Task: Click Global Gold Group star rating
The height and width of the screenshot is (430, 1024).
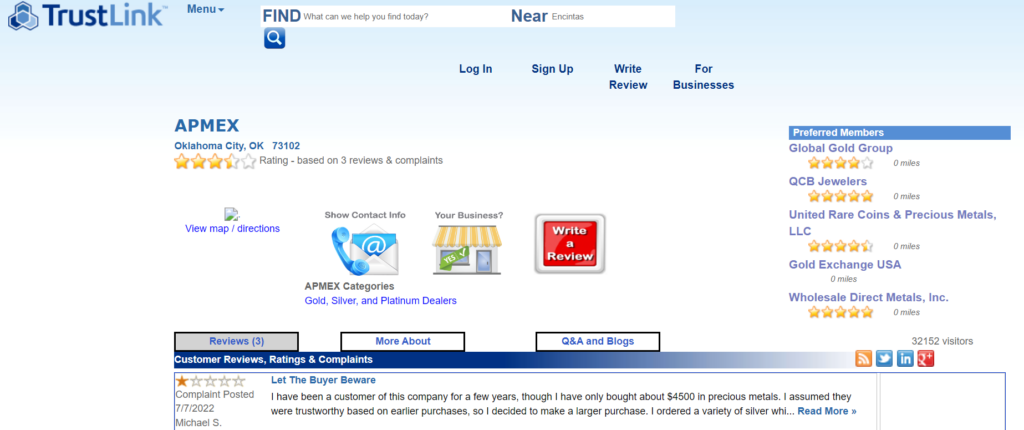Action: pos(840,163)
